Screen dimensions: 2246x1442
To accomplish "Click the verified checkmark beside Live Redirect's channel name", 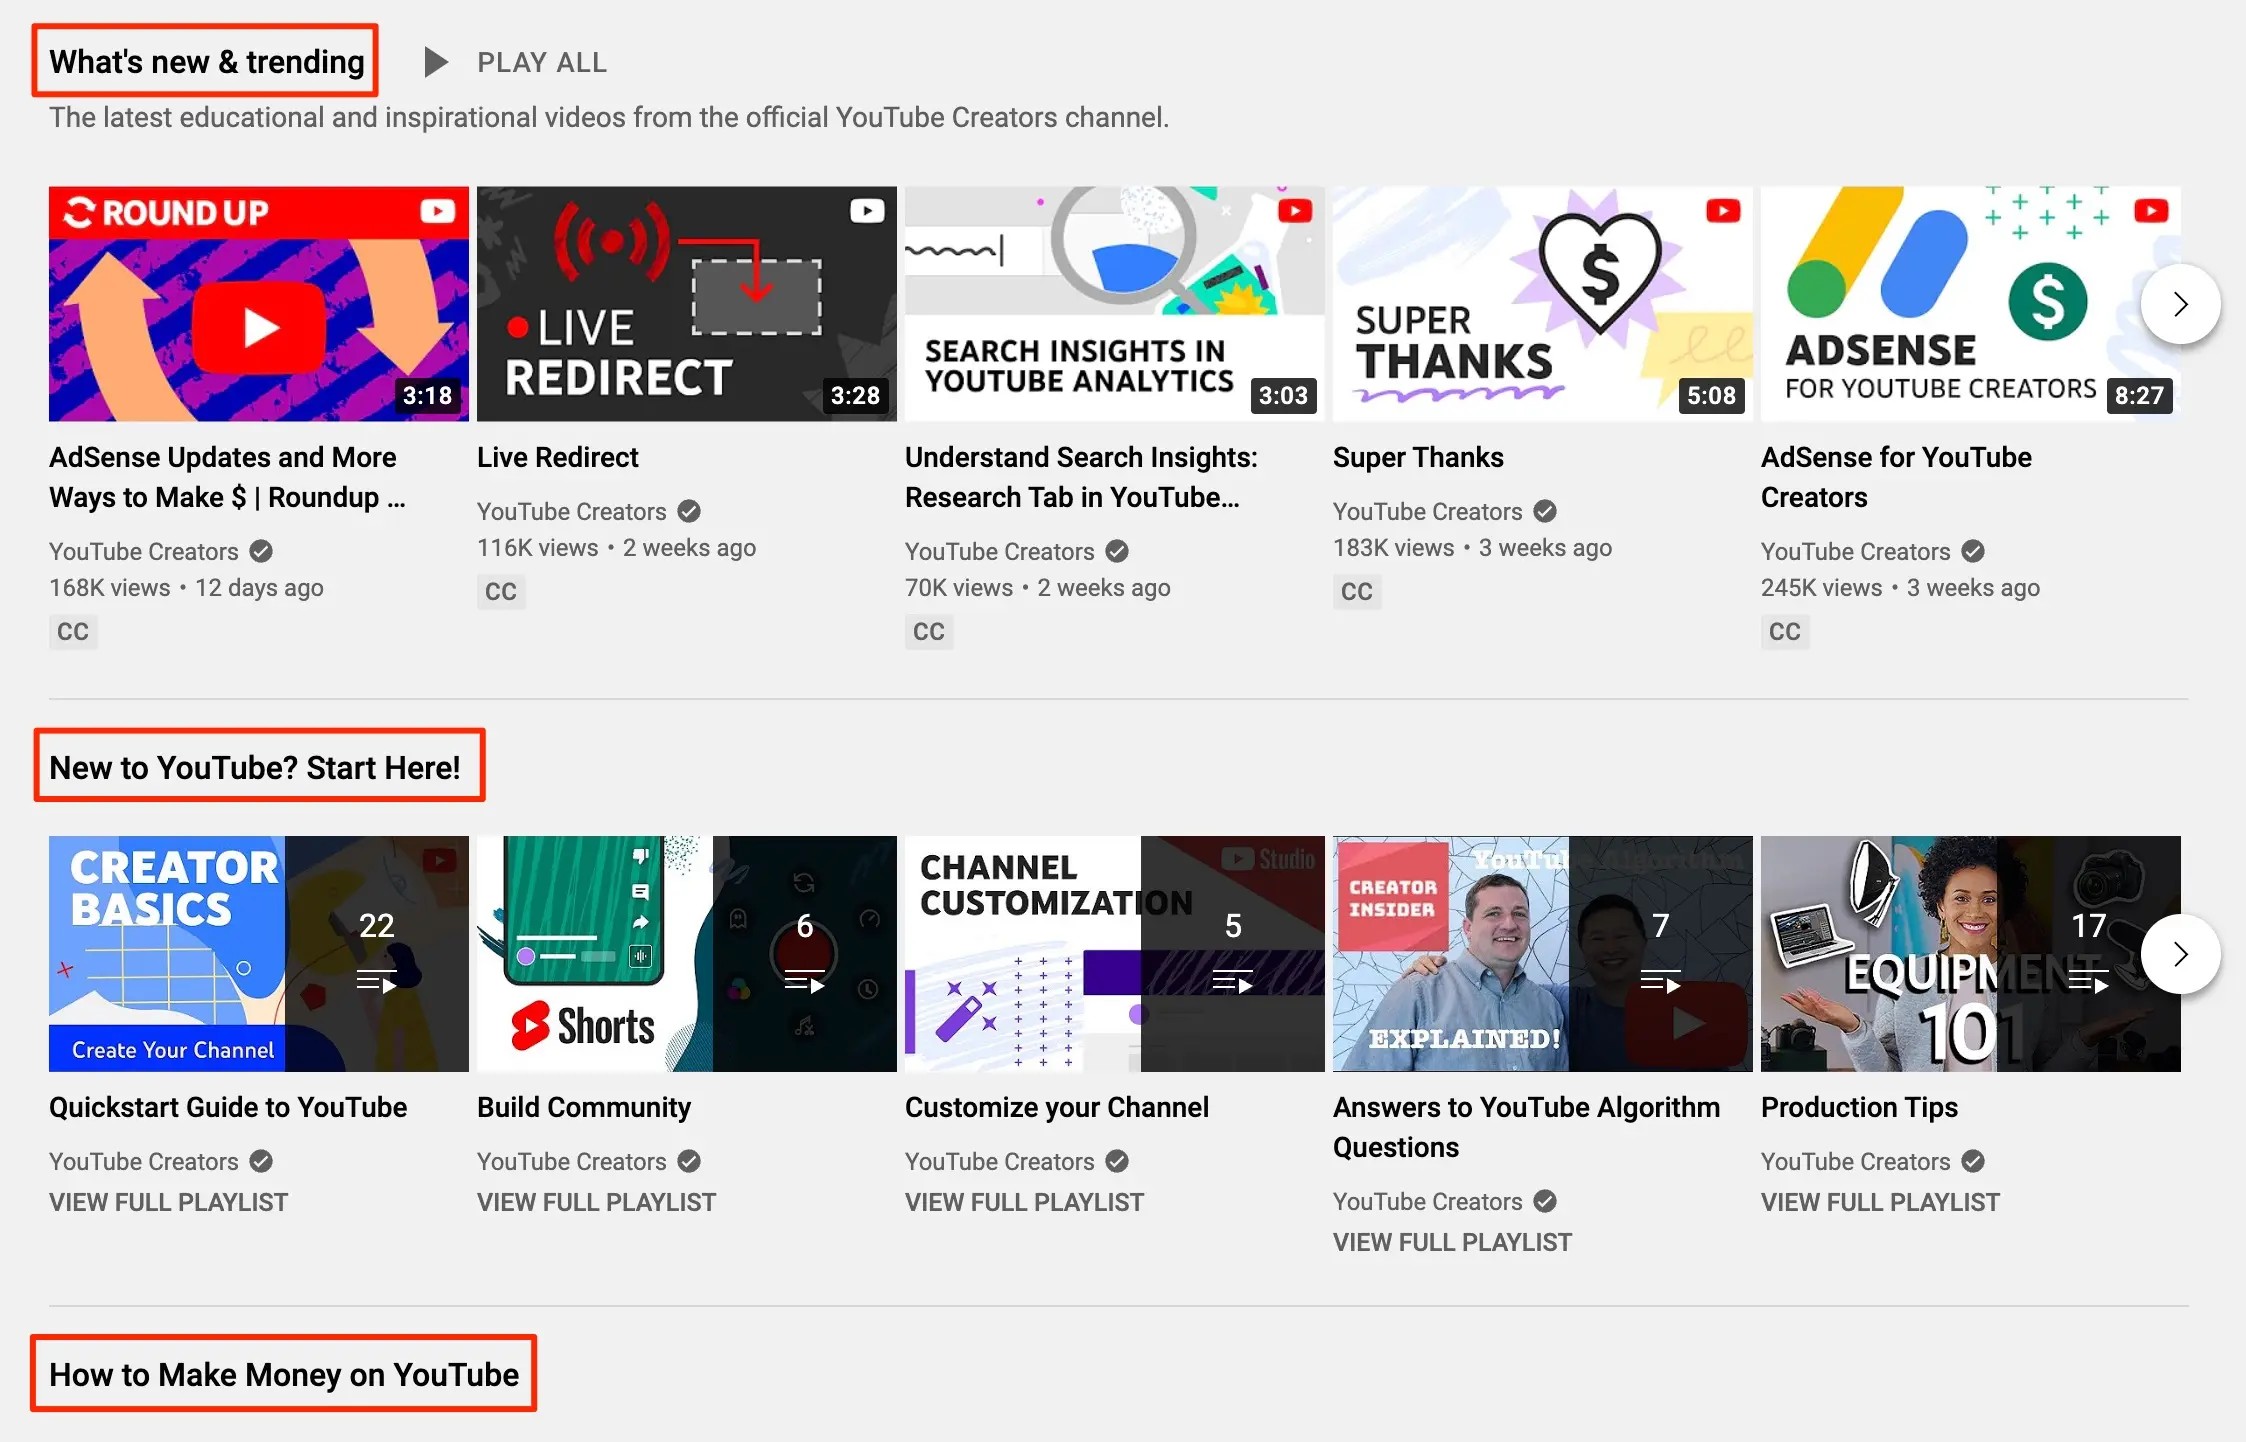I will tap(689, 511).
